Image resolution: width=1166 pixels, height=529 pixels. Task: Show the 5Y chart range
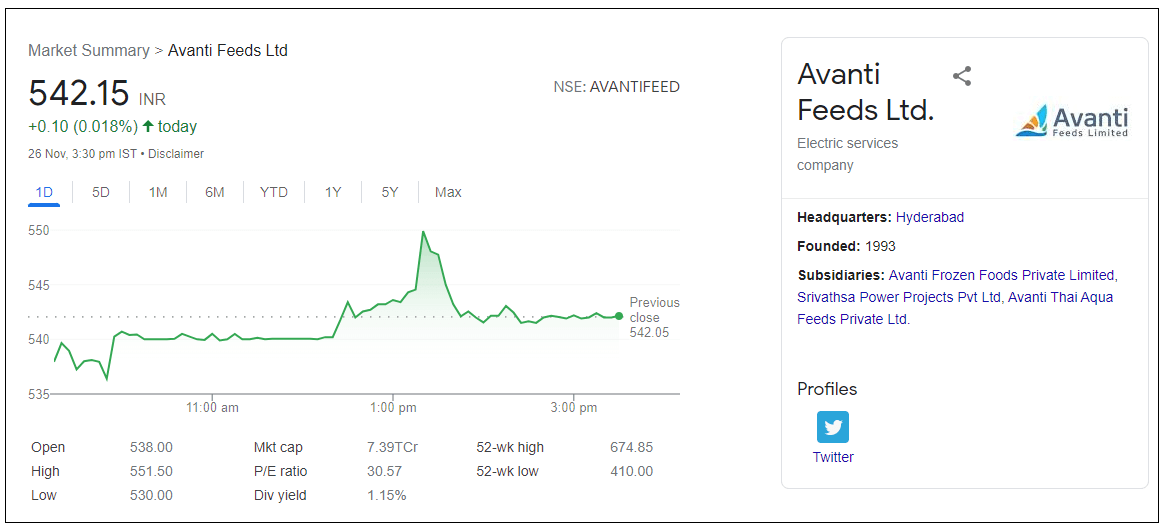(x=390, y=192)
